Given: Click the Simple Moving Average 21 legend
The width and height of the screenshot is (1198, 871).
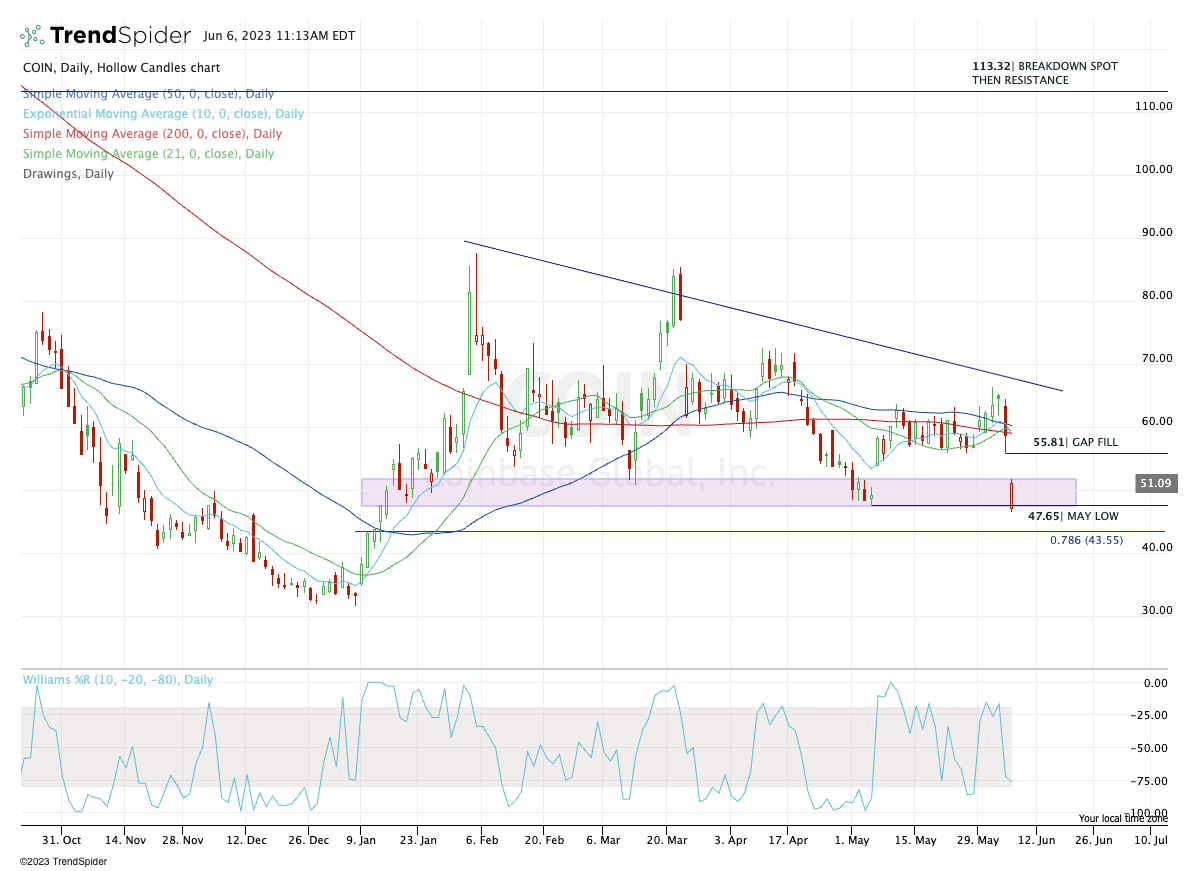Looking at the screenshot, I should tap(148, 153).
